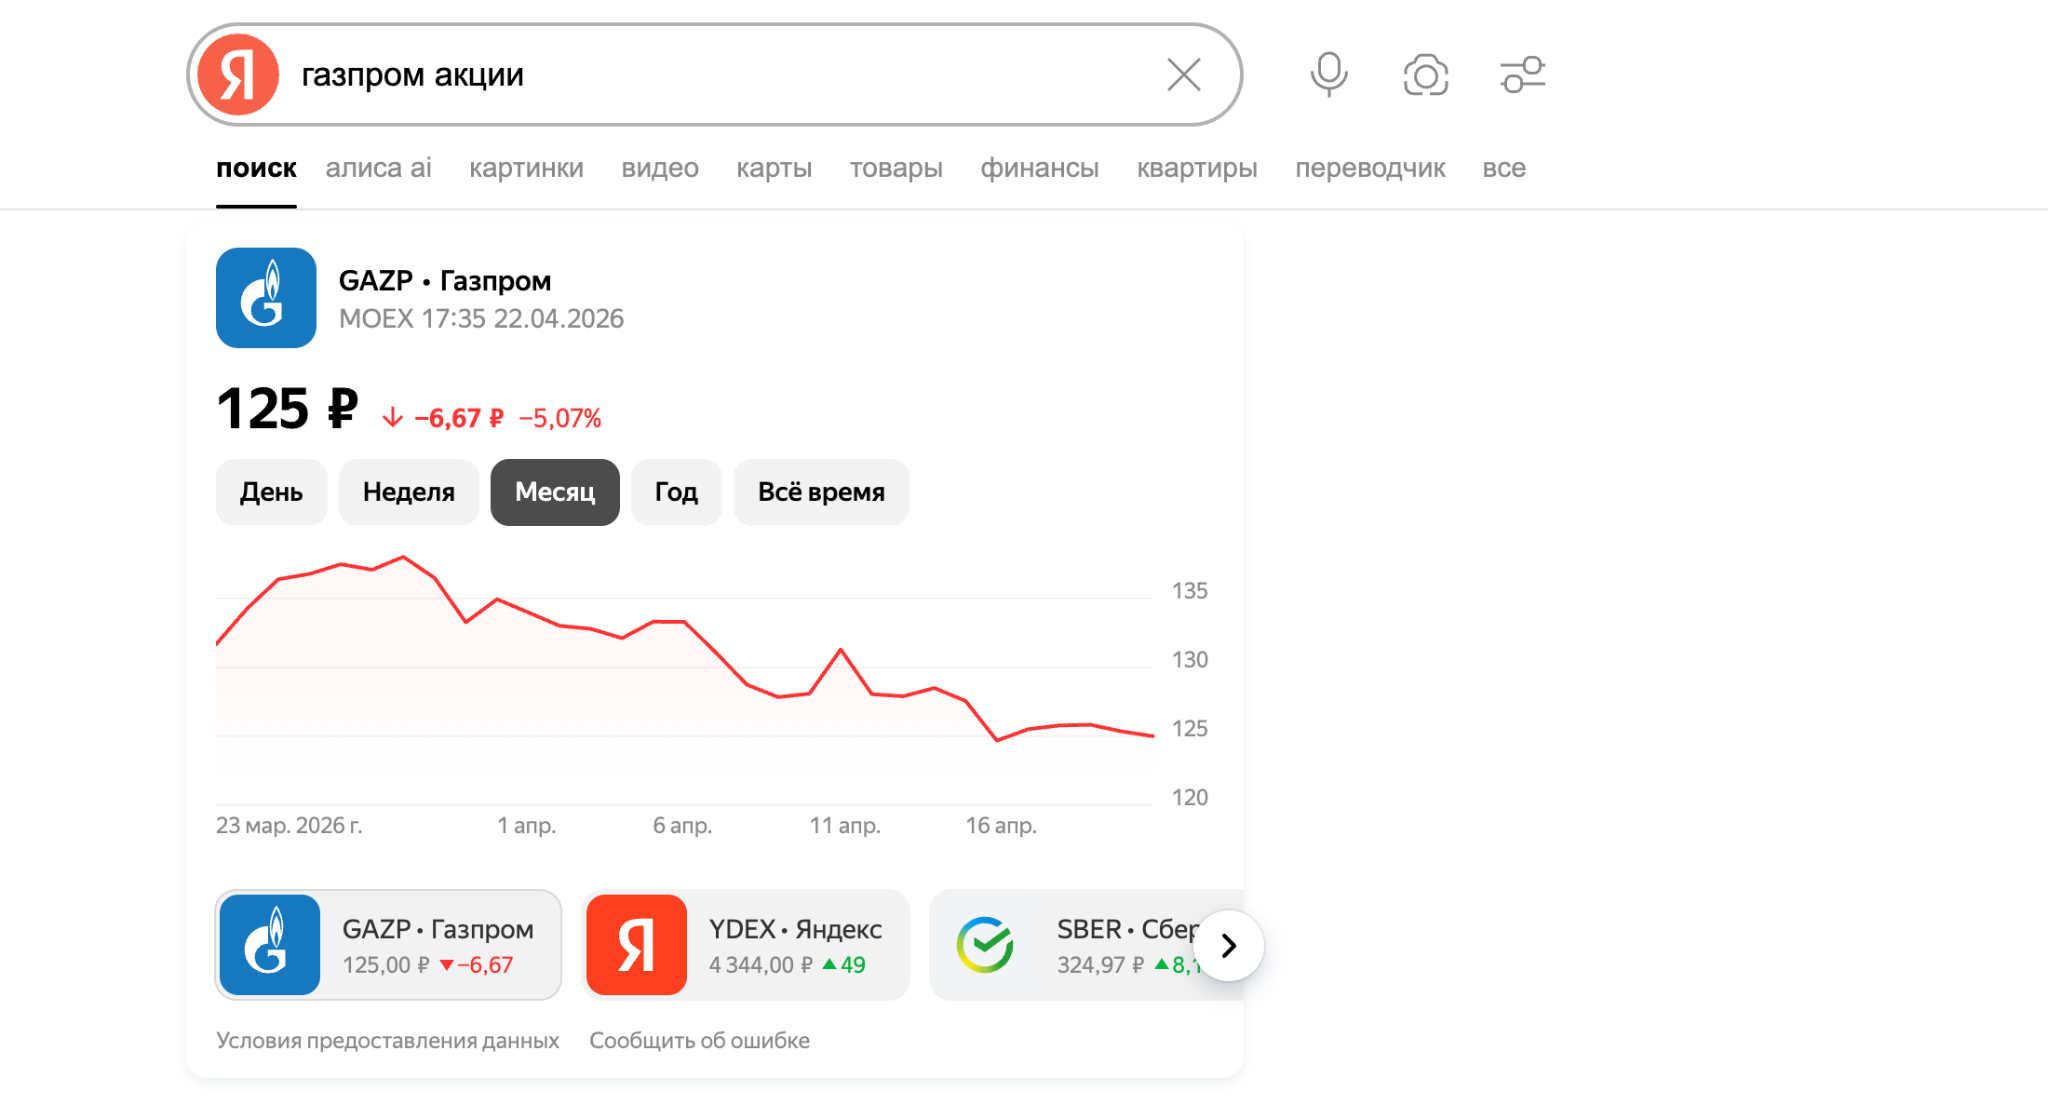Switch to the картинки tab
The height and width of the screenshot is (1106, 2048).
pos(526,168)
